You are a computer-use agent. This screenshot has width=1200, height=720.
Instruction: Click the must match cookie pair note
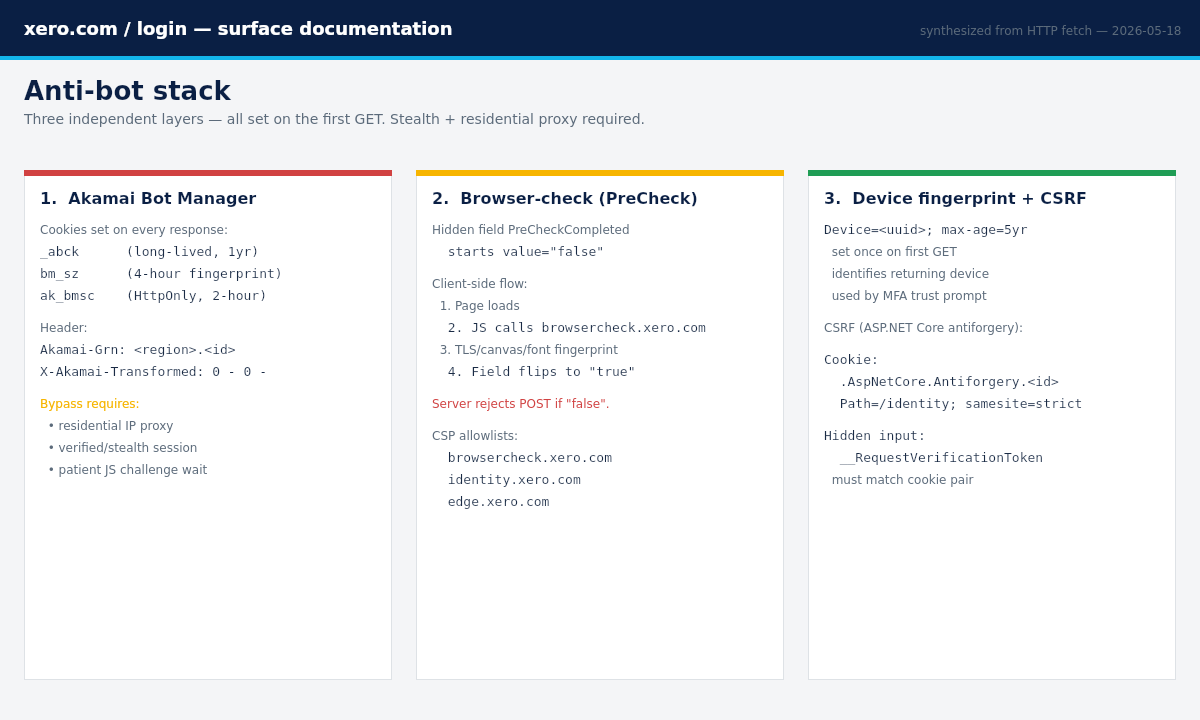coord(902,480)
